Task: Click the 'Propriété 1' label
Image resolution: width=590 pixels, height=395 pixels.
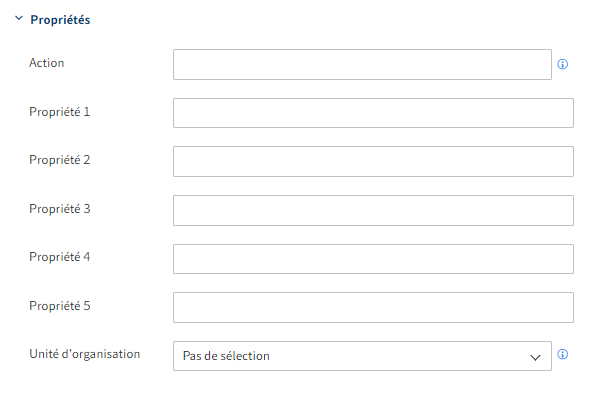Action: pyautogui.click(x=60, y=112)
